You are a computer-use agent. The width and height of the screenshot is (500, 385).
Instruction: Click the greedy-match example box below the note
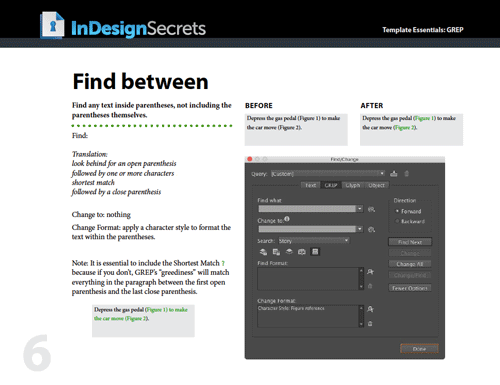[143, 321]
